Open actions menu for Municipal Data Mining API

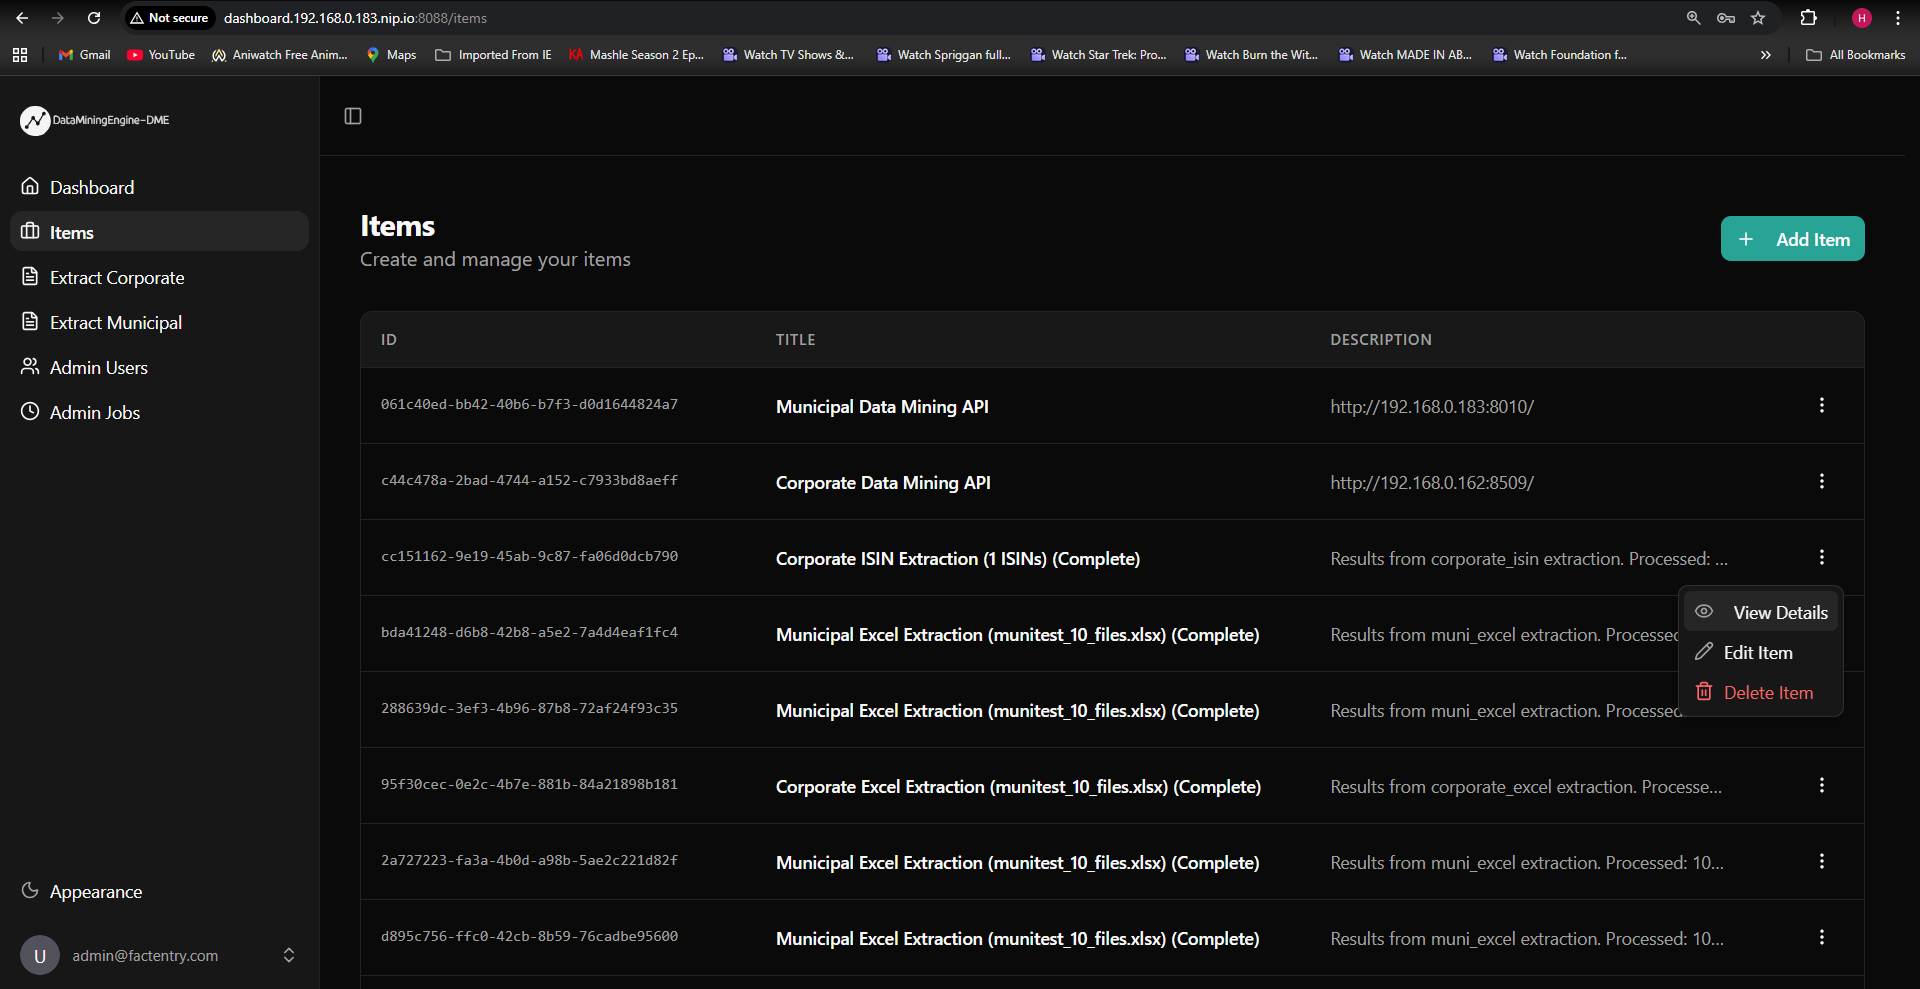[x=1821, y=405]
